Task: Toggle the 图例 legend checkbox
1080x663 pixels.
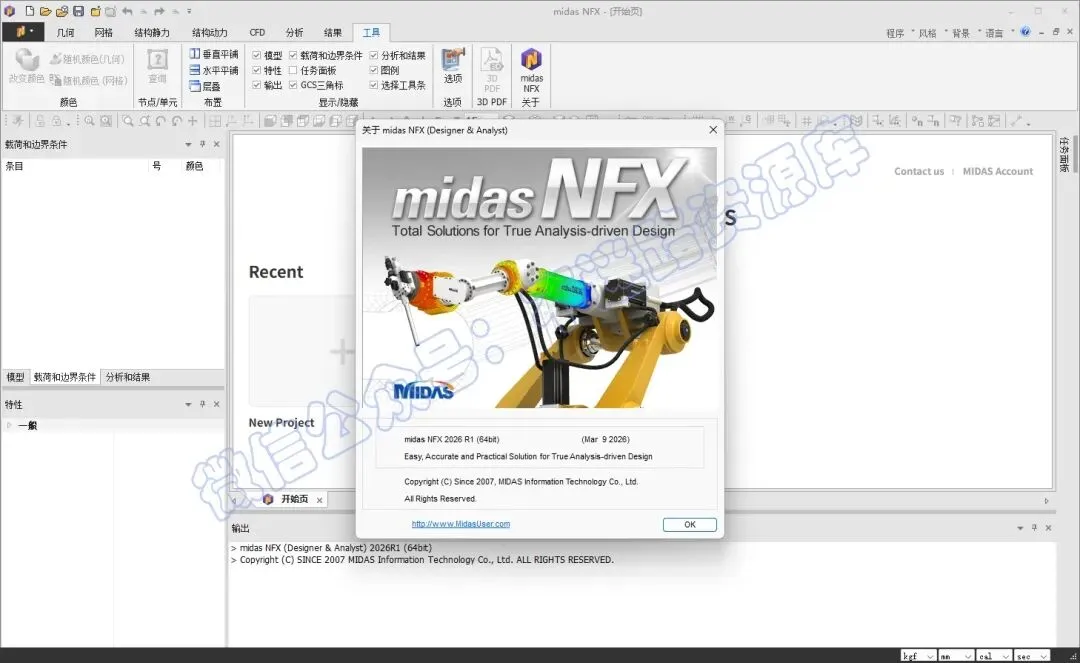Action: [x=373, y=70]
